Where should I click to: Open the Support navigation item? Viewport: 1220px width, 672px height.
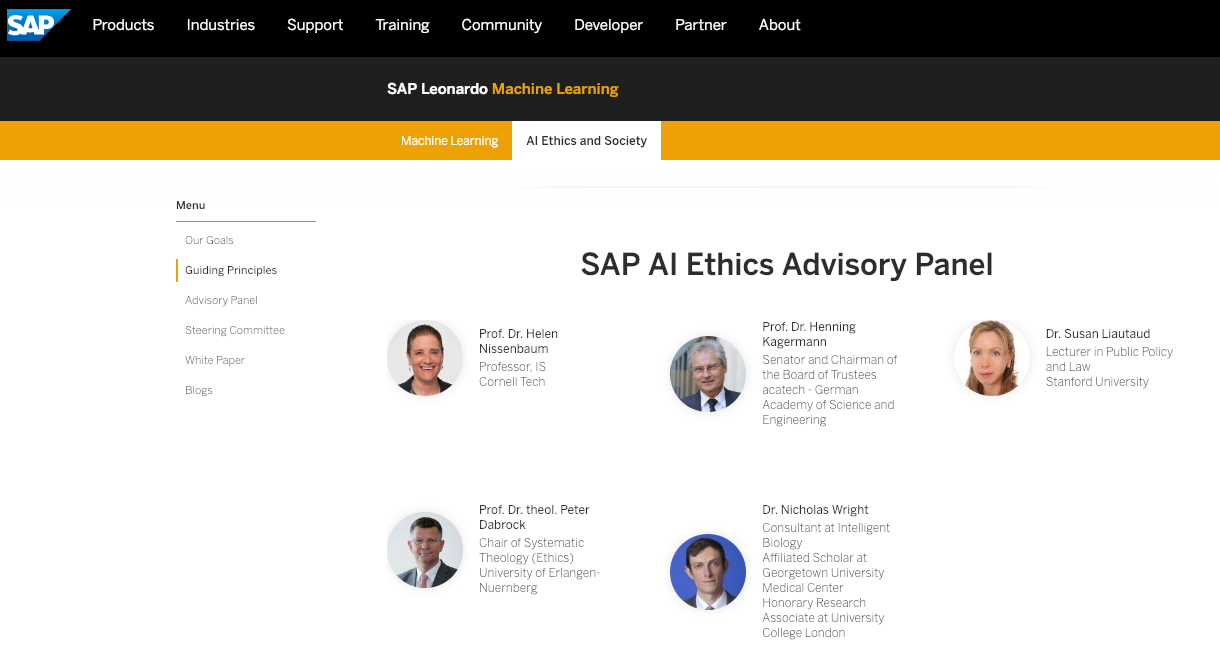pos(315,25)
